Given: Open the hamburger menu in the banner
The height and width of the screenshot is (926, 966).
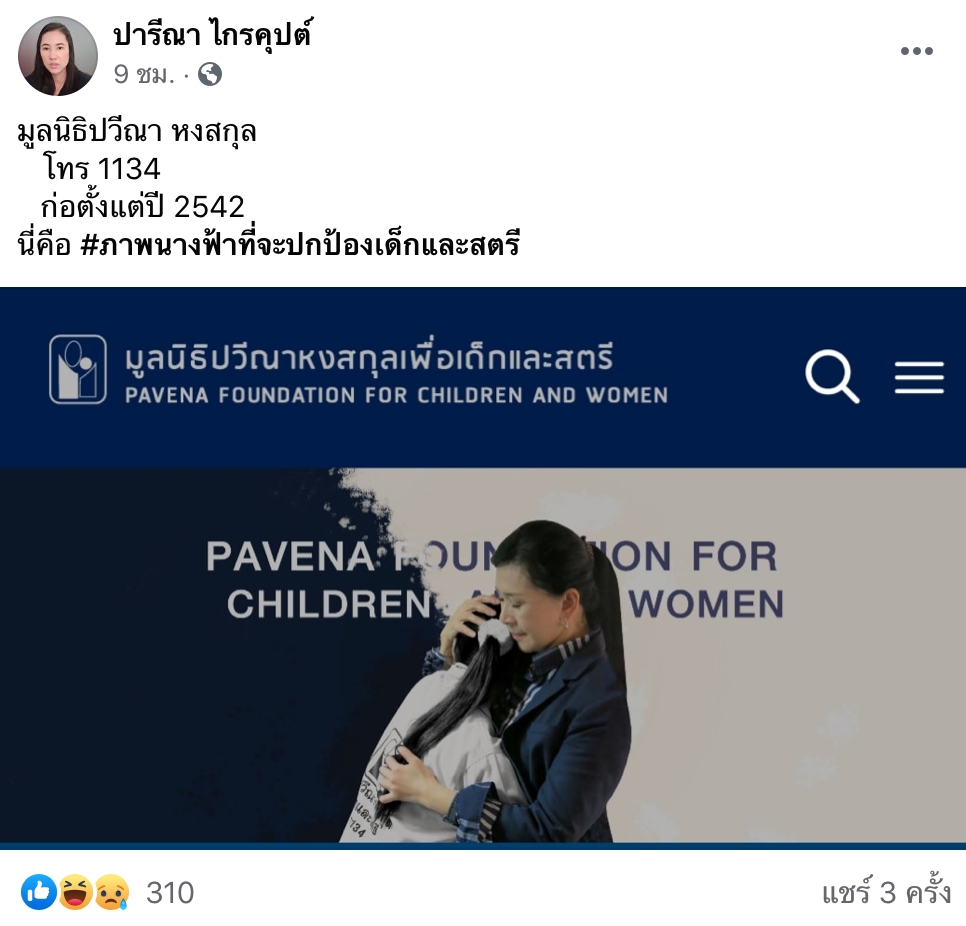Looking at the screenshot, I should [x=919, y=377].
